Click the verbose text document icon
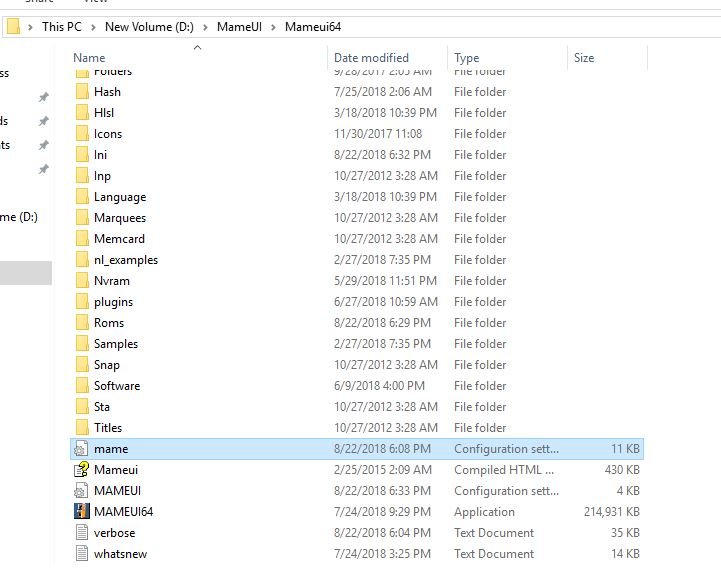Viewport: 721px width, 570px height. pyautogui.click(x=82, y=533)
